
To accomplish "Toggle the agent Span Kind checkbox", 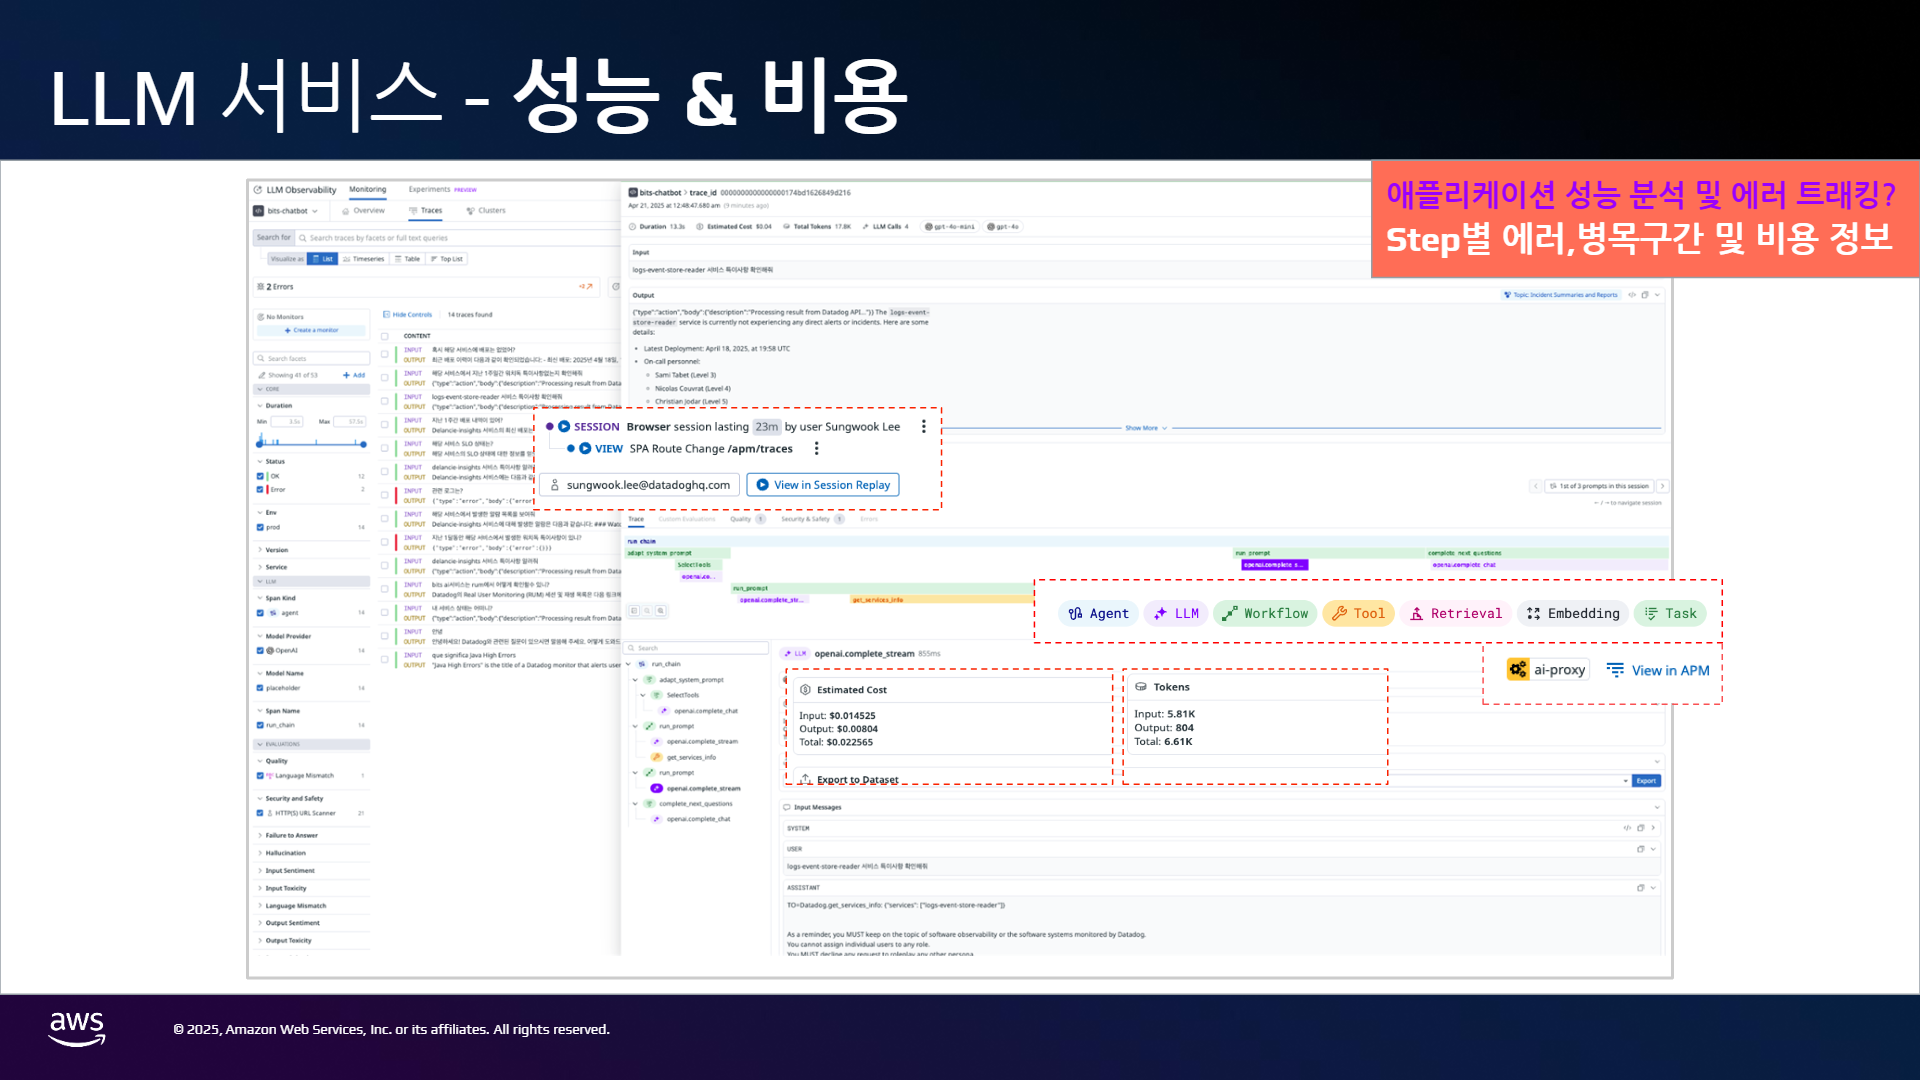I will 261,613.
